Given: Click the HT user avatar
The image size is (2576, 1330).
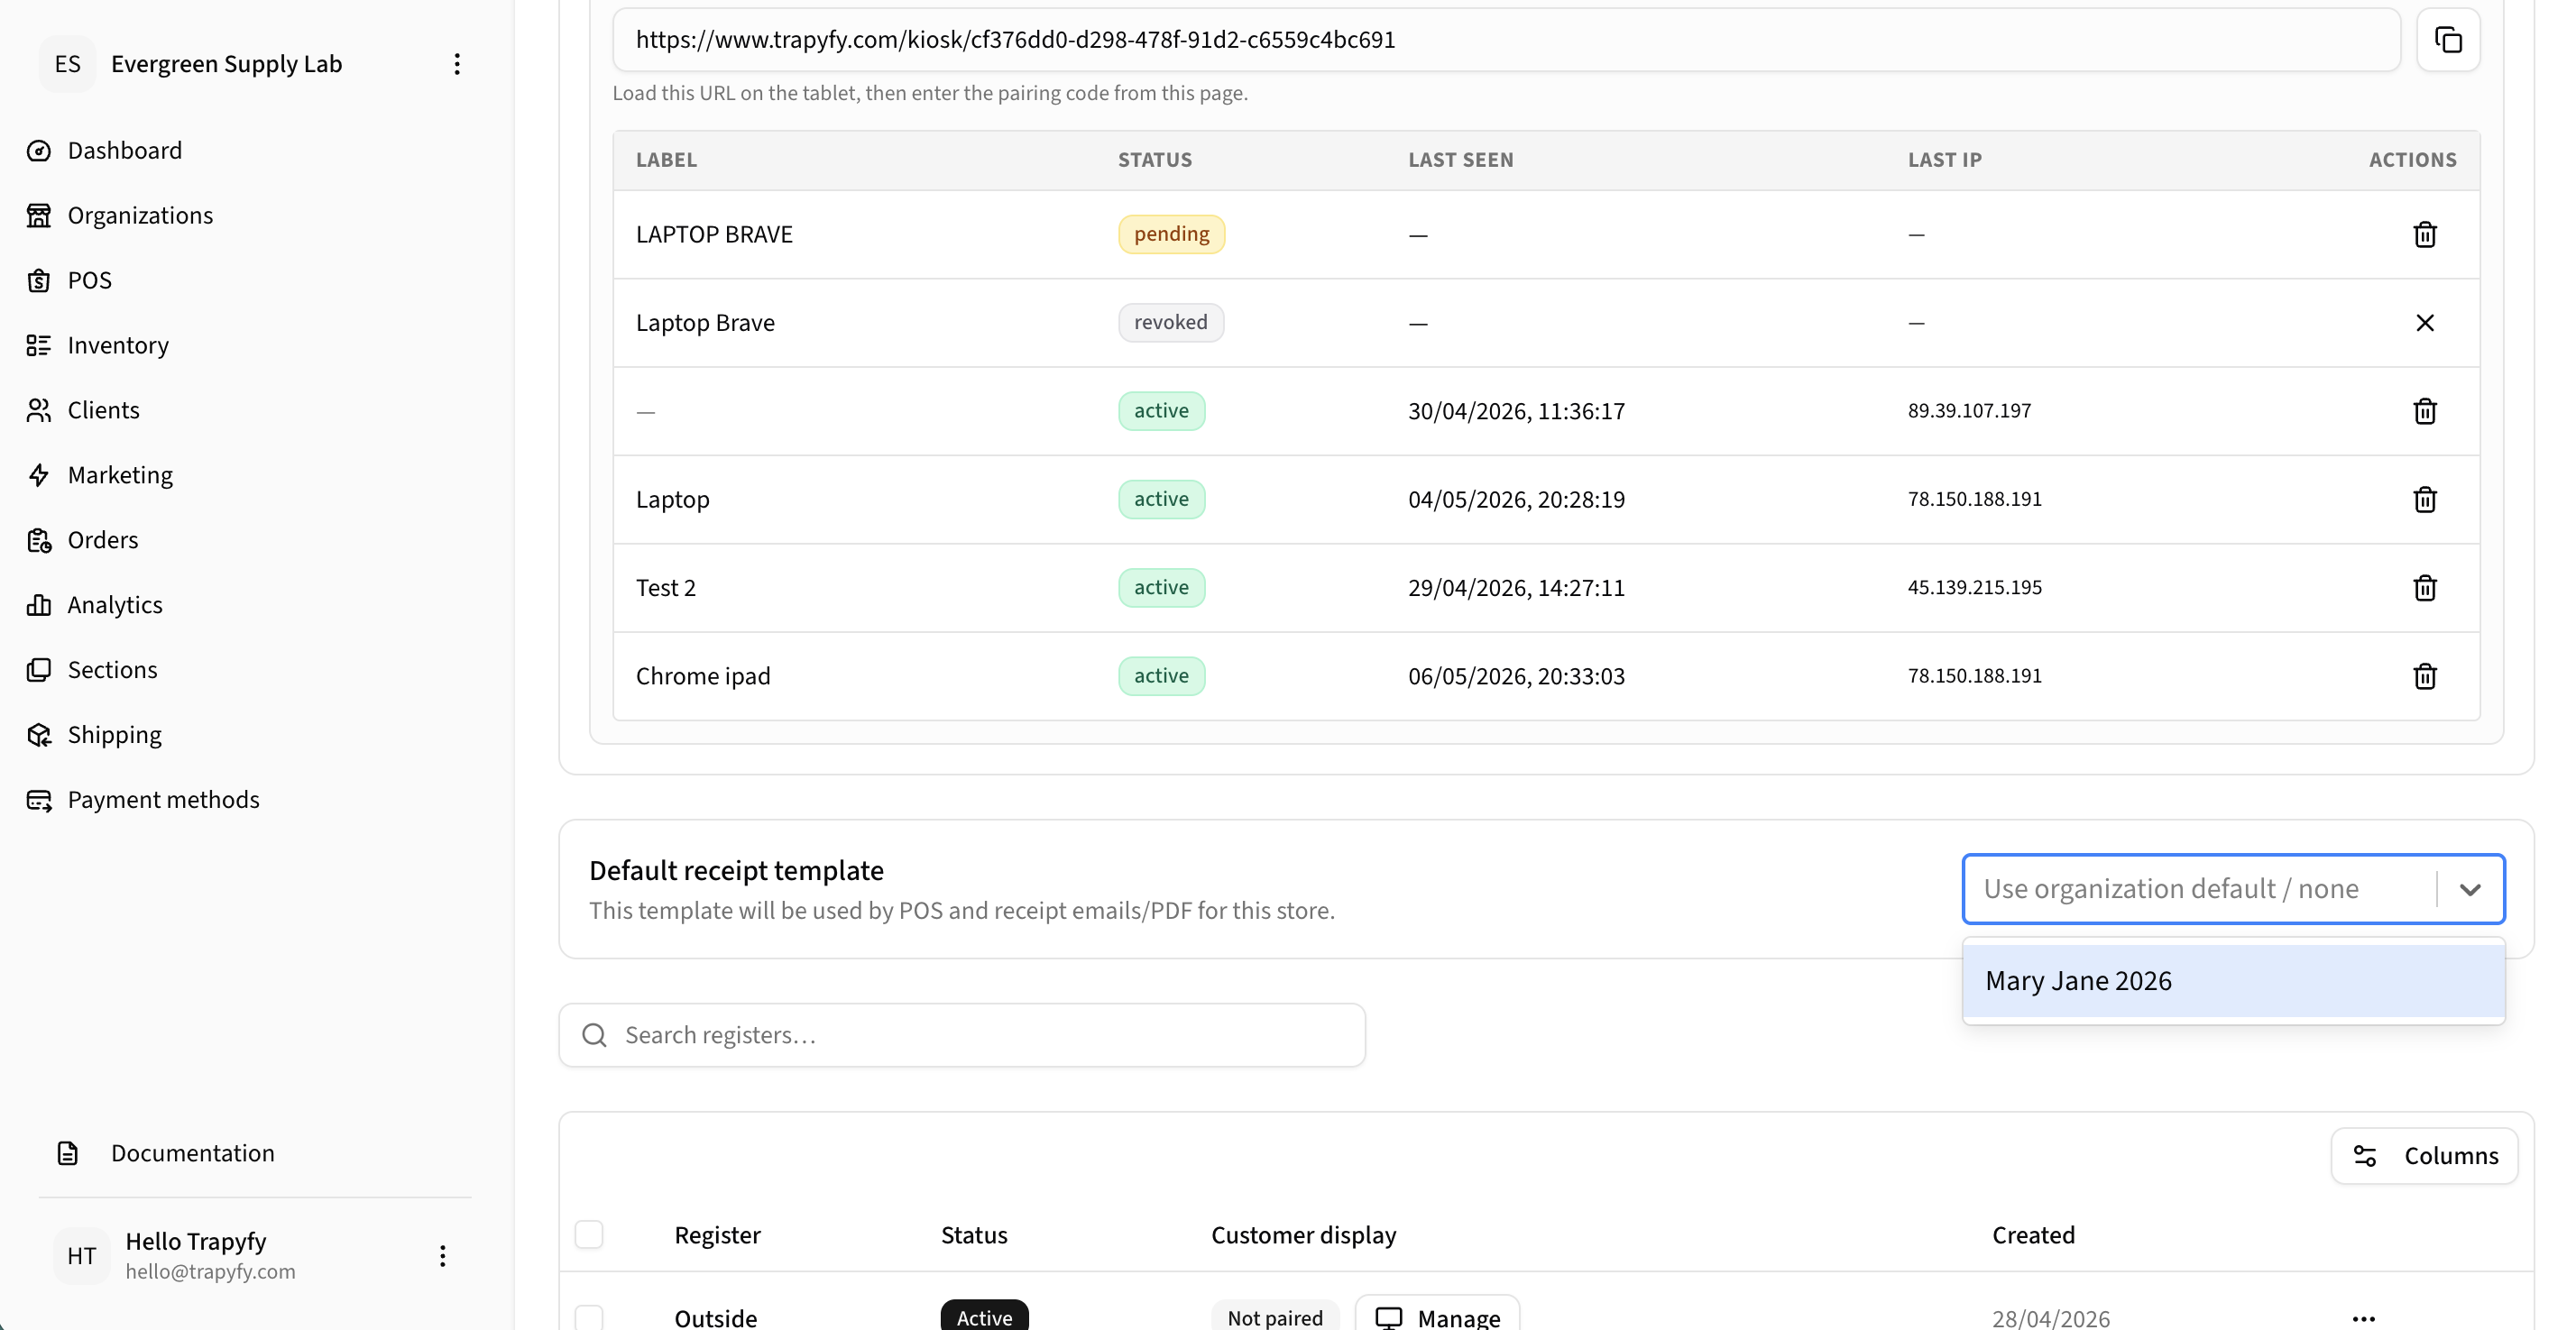Looking at the screenshot, I should click(82, 1256).
